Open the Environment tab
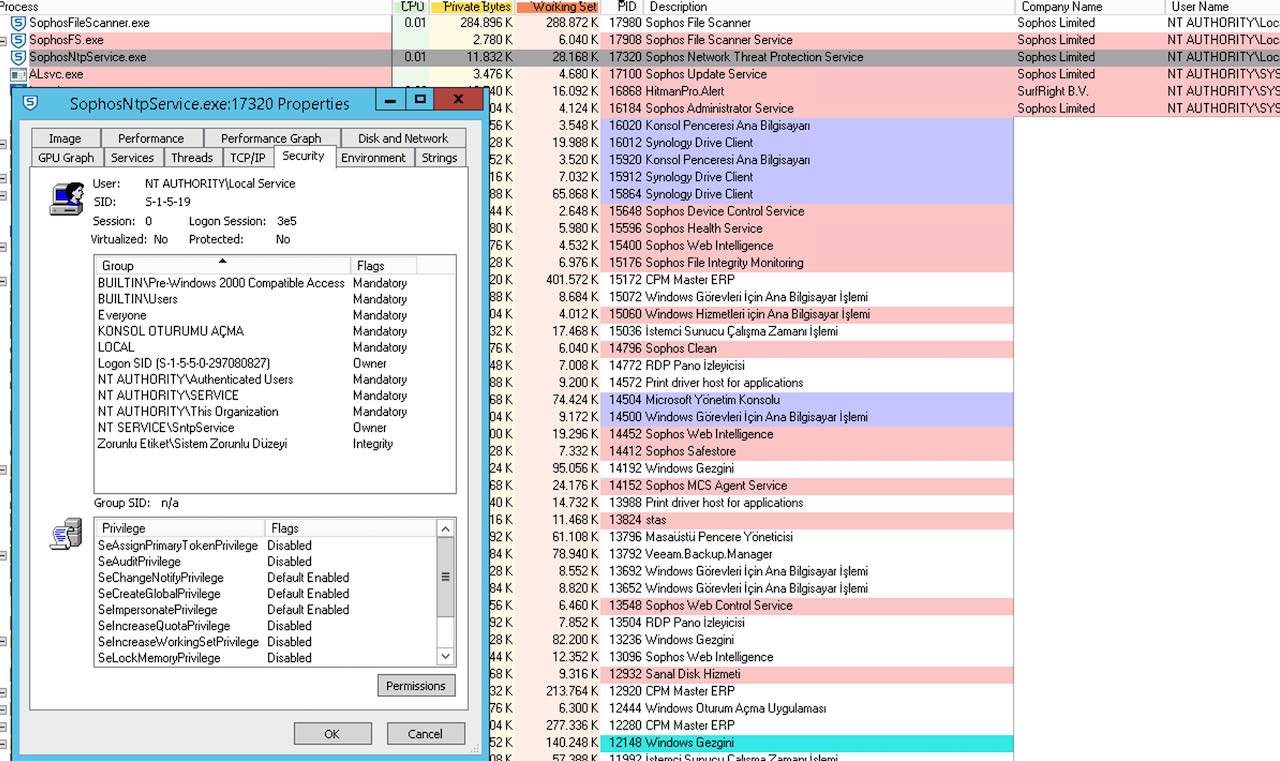The image size is (1280, 761). point(373,158)
